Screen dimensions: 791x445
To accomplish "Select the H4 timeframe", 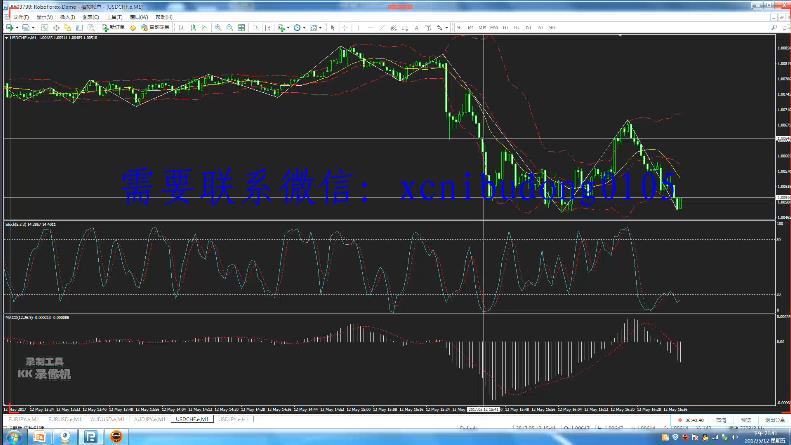I will 517,28.
